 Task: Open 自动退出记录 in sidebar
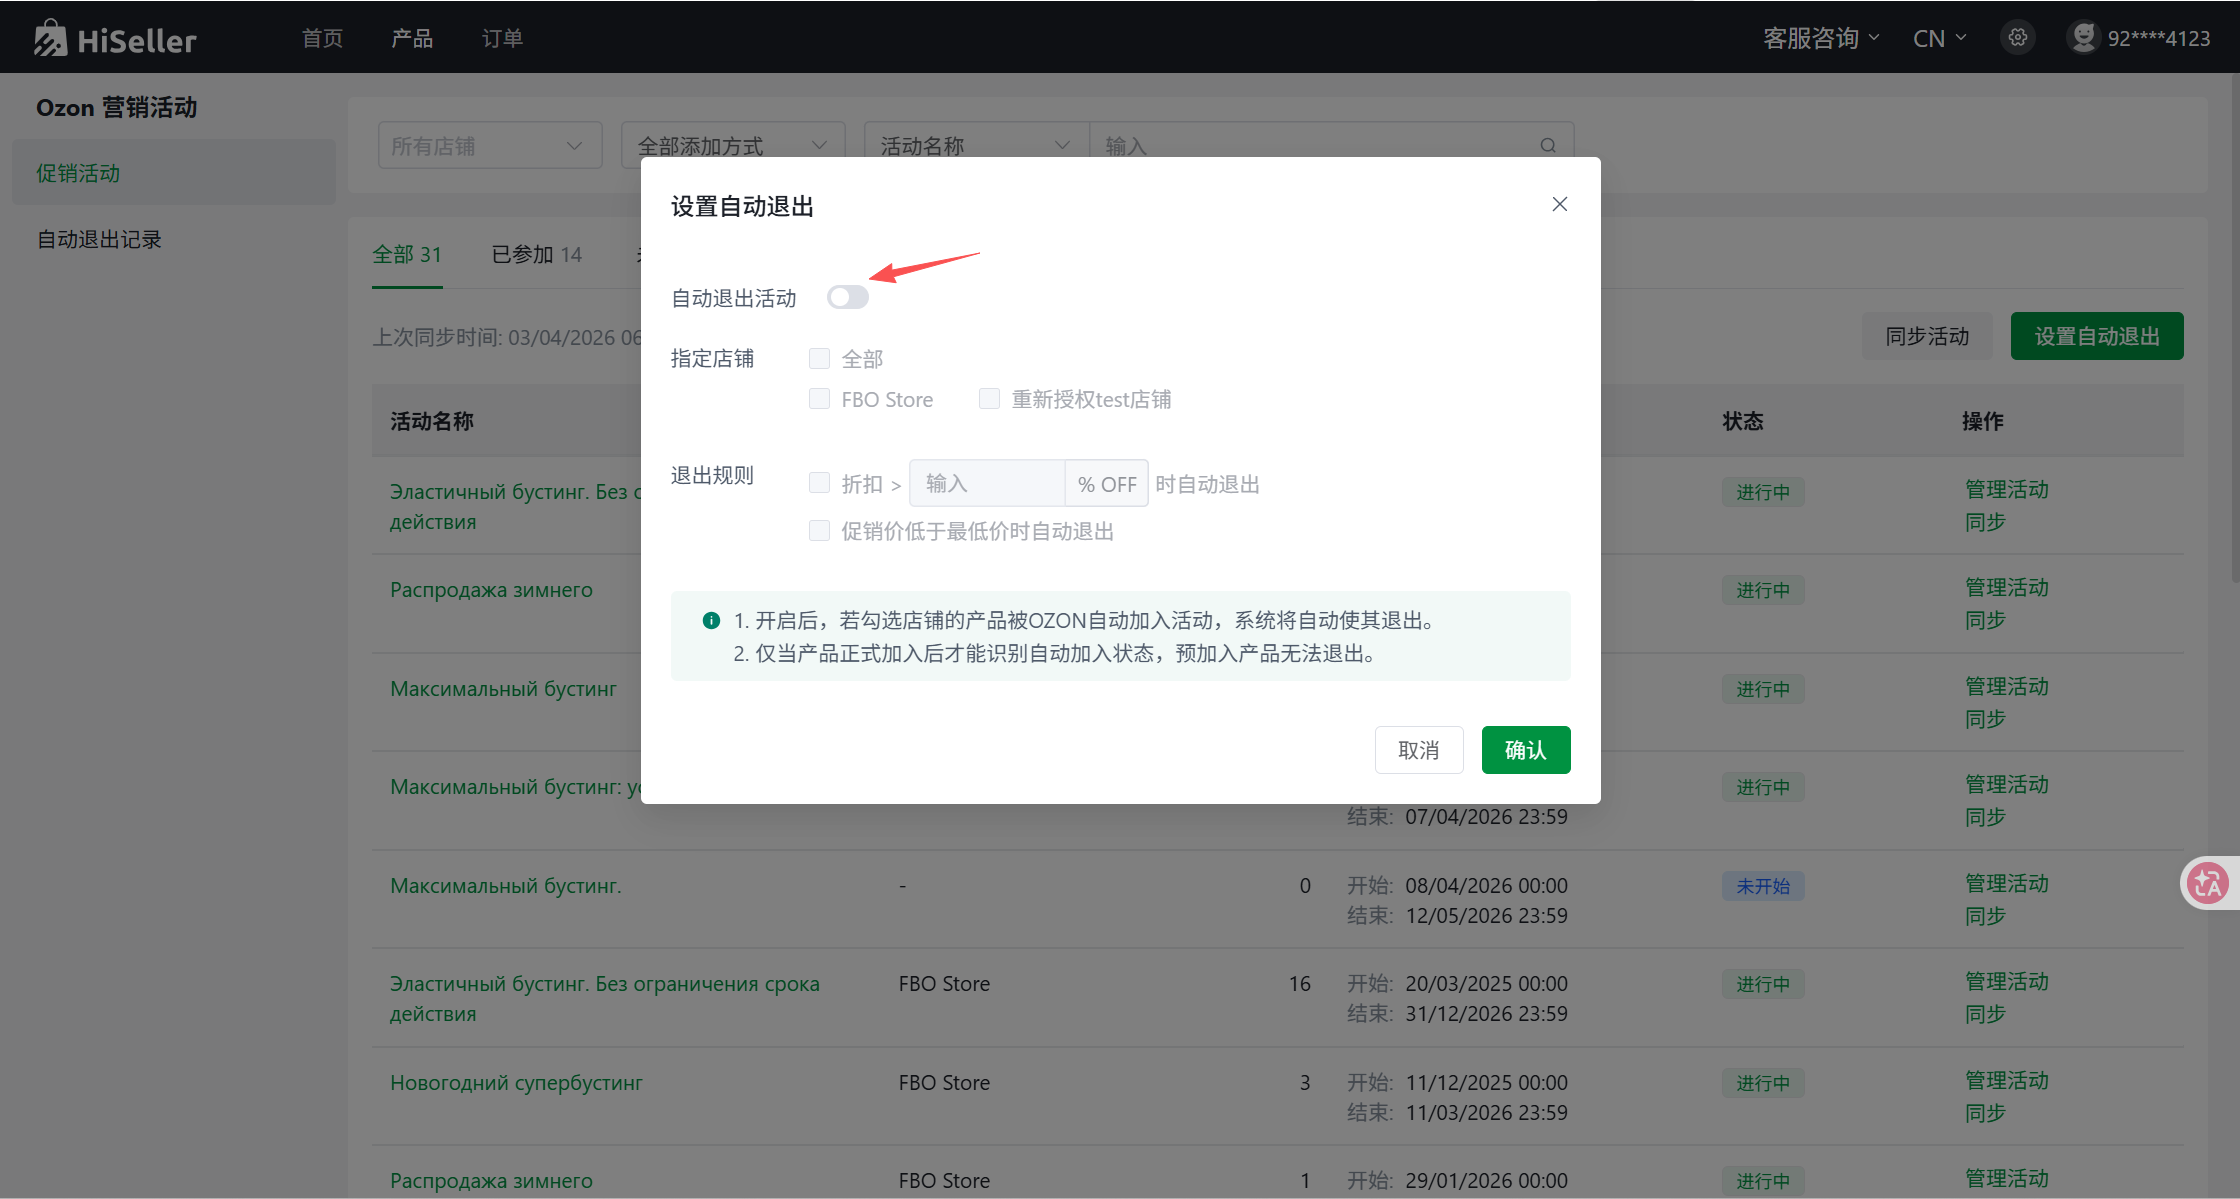pos(99,239)
